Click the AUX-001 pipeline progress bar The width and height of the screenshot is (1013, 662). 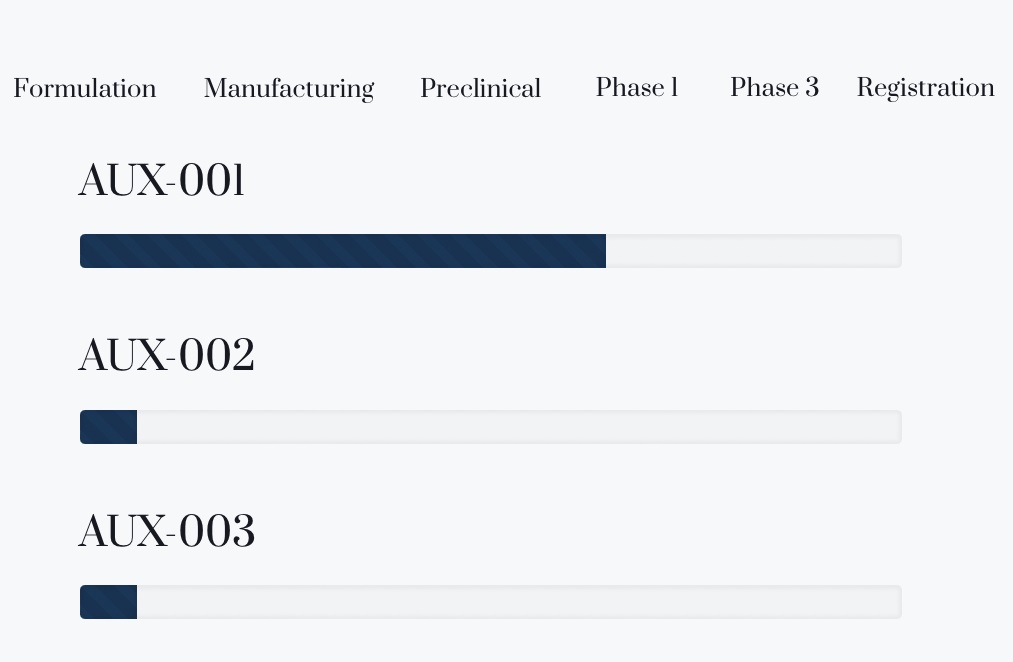pos(490,251)
